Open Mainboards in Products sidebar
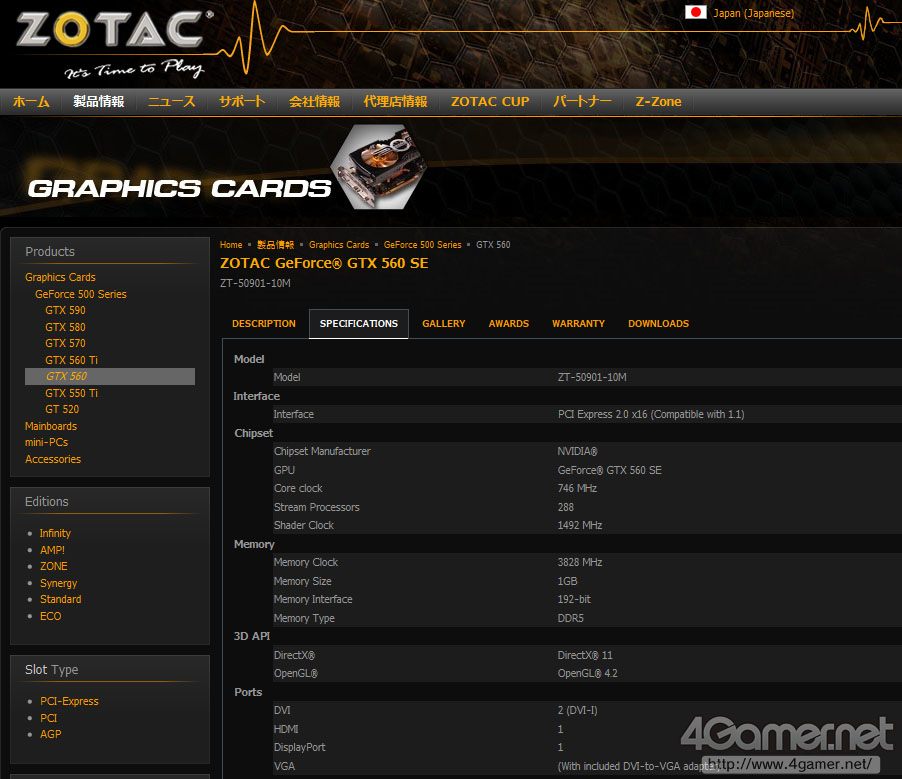The height and width of the screenshot is (779, 902). point(51,426)
